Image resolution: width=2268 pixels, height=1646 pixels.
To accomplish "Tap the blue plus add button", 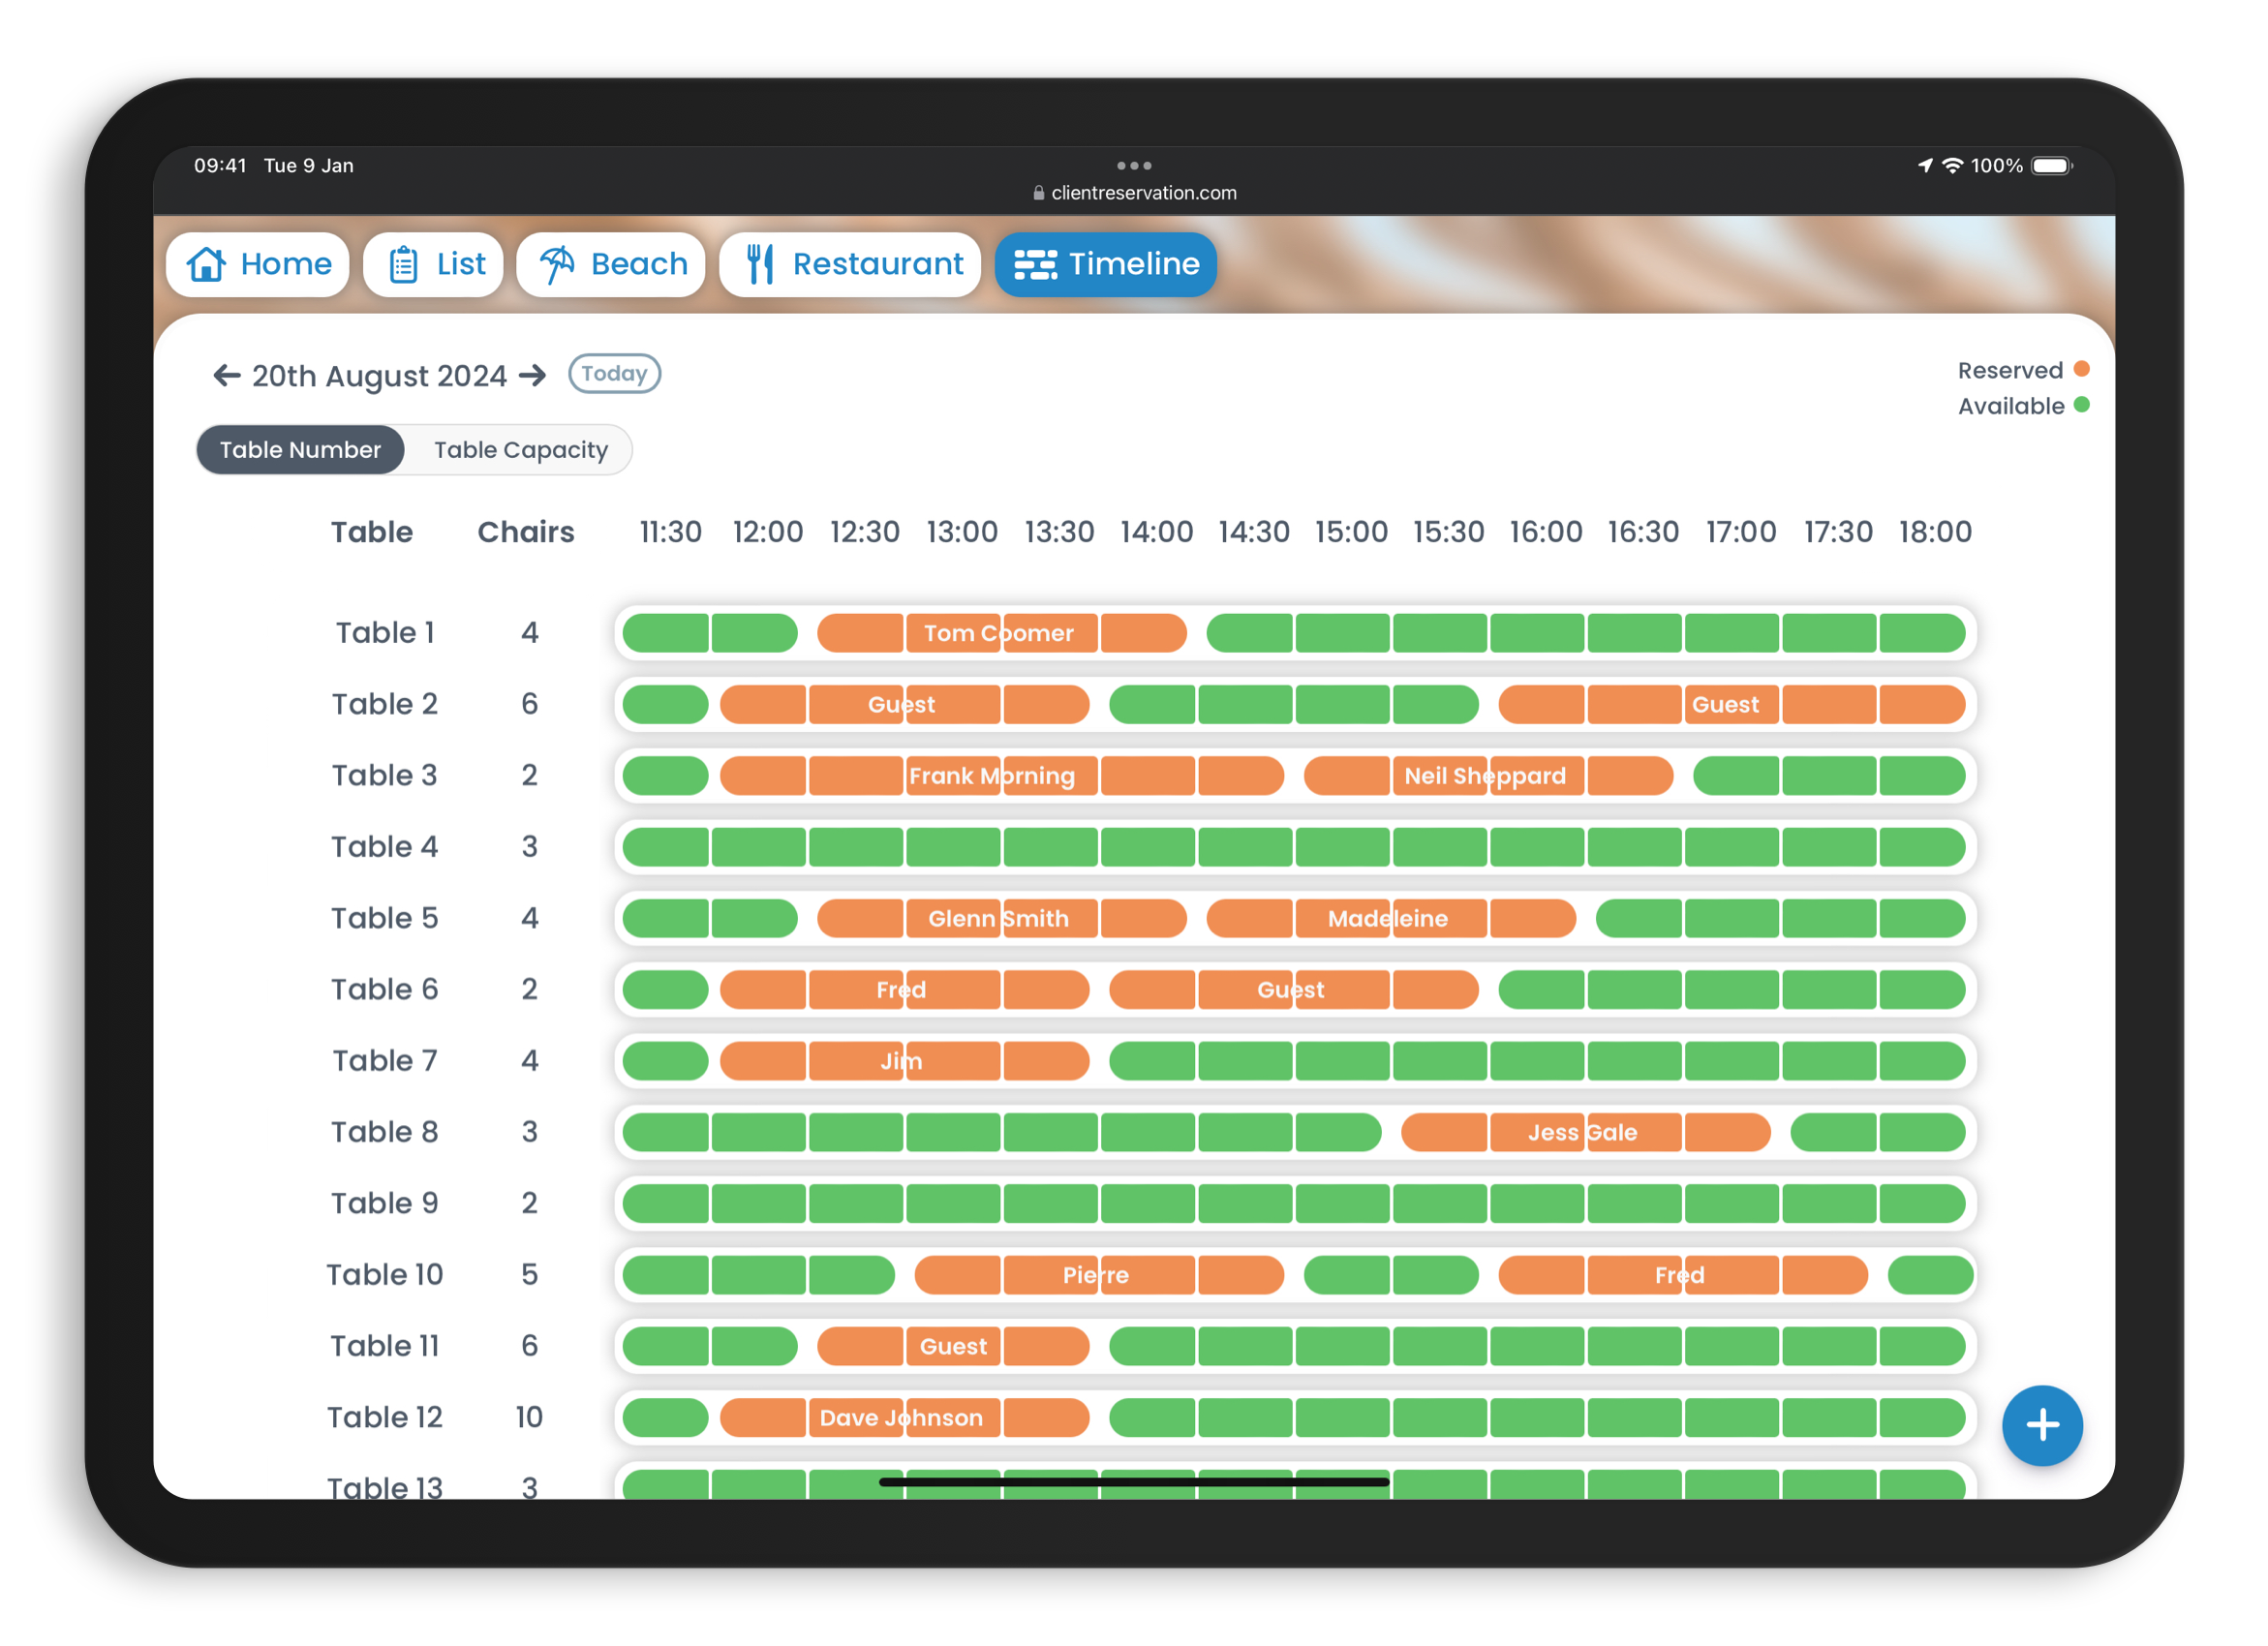I will tap(2041, 1425).
